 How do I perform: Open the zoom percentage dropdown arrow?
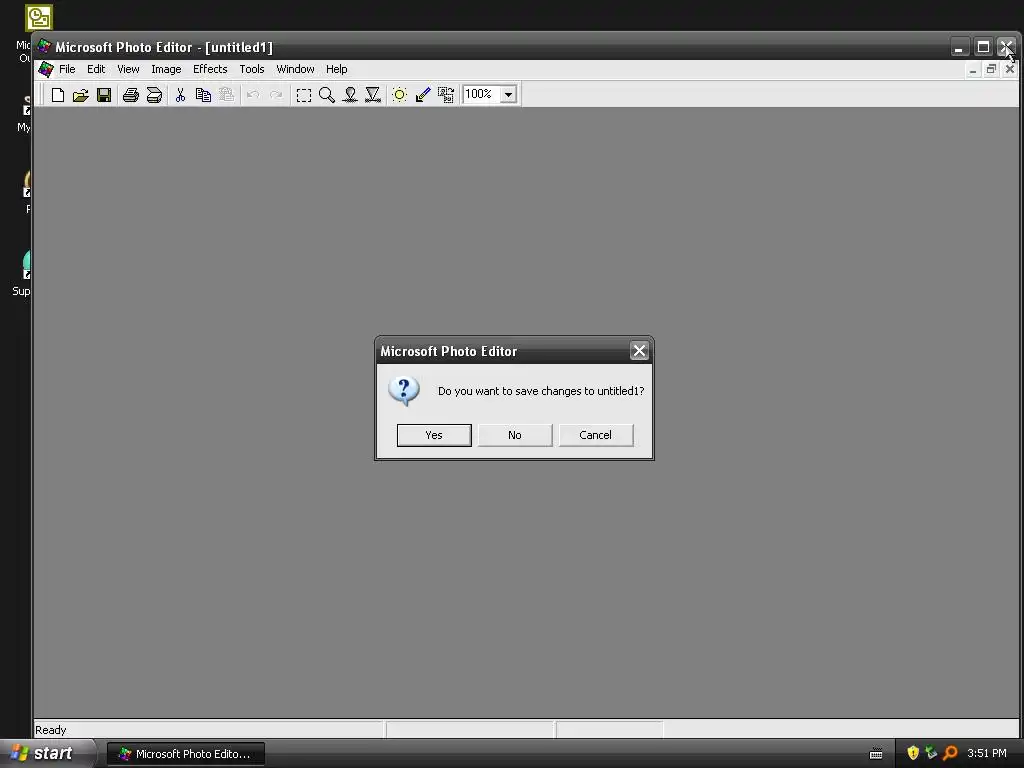tap(508, 95)
